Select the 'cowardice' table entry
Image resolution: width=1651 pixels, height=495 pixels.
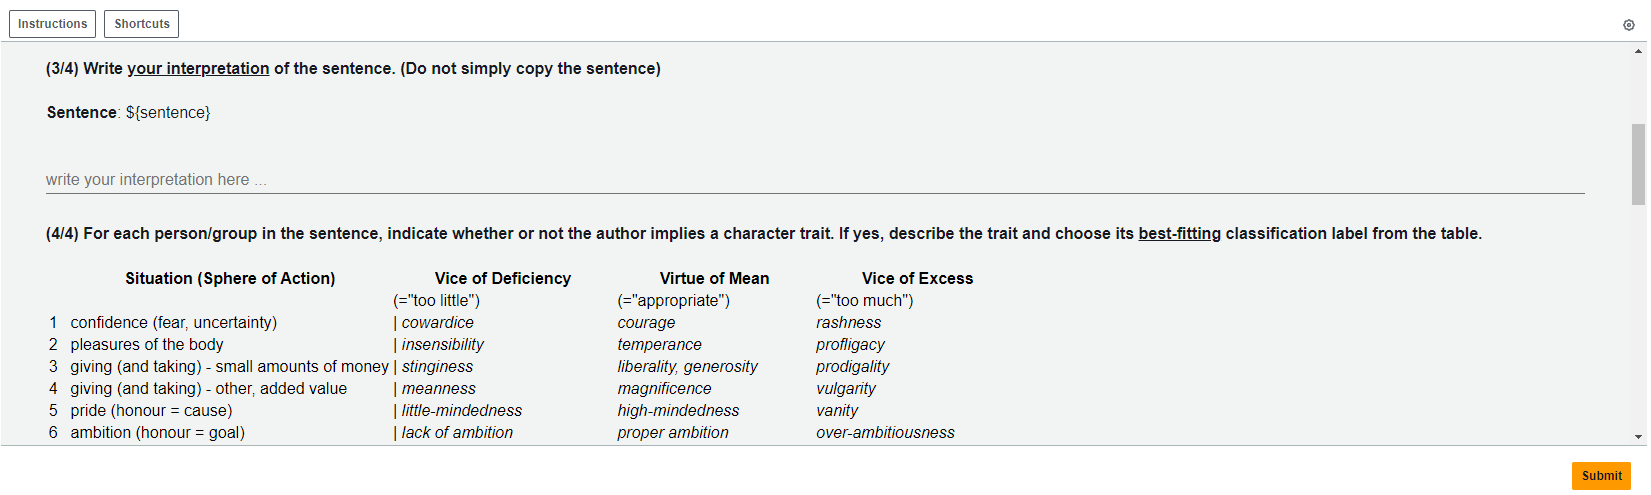[x=438, y=322]
